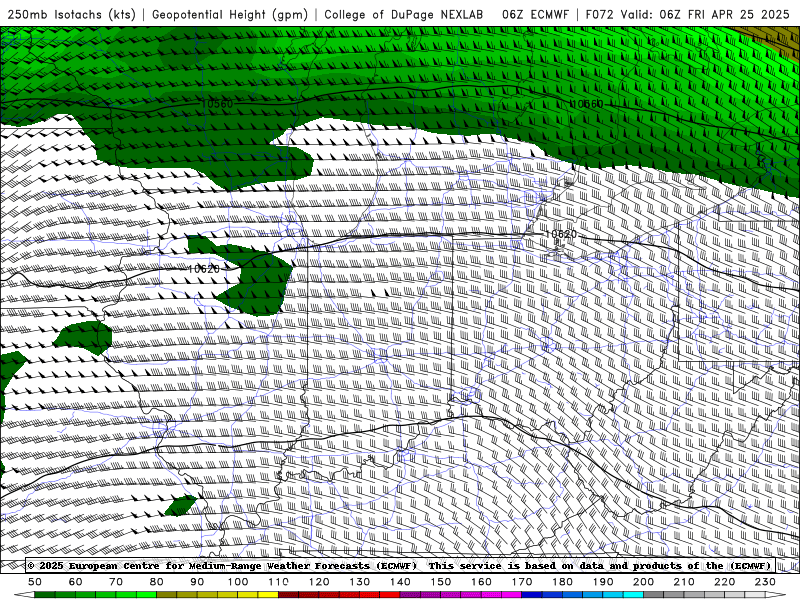
Task: Click the '70' value on the color scale
Action: pos(116,582)
